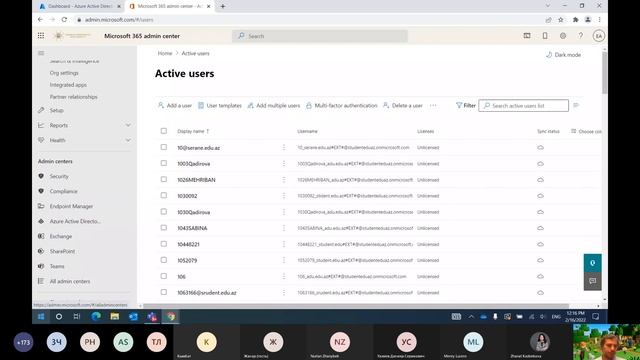Open the feedback chat button
This screenshot has width=640, height=360.
point(592,281)
